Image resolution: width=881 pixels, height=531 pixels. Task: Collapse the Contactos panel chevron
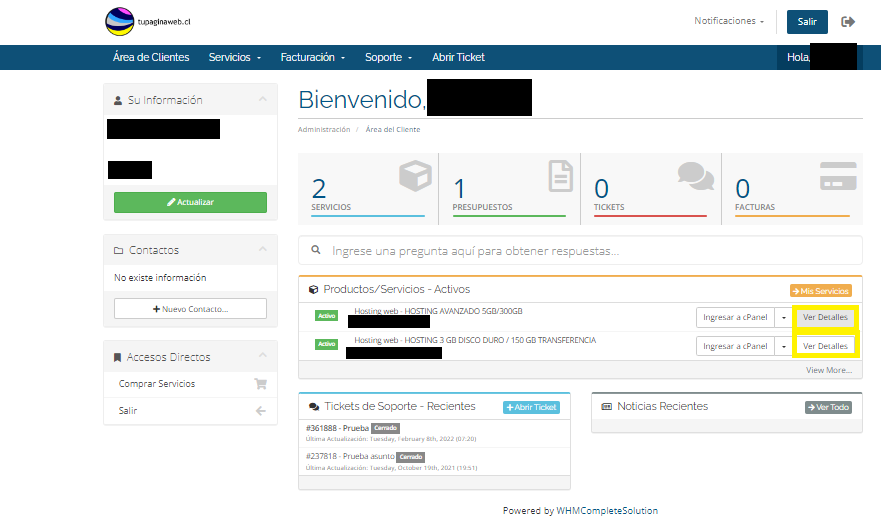(x=262, y=250)
